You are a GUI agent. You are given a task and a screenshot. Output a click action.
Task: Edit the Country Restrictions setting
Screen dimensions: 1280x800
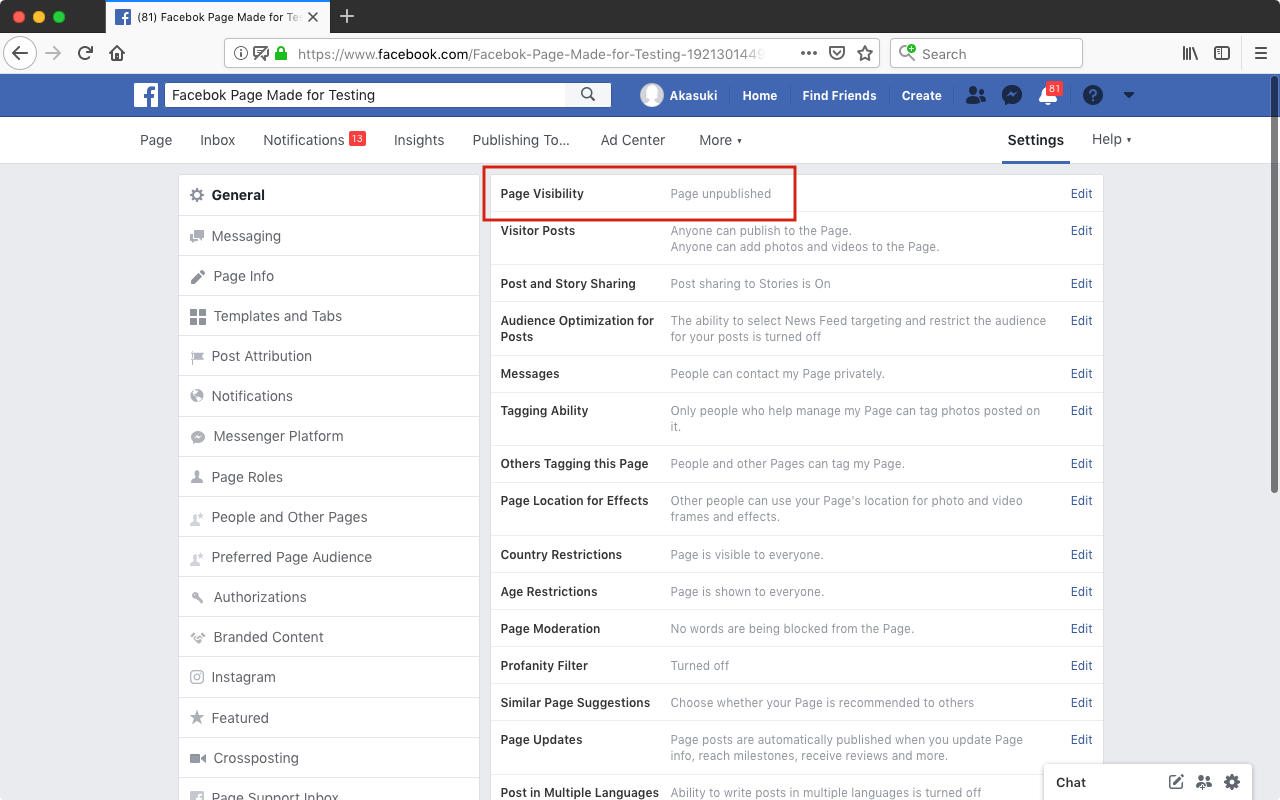pos(1081,555)
